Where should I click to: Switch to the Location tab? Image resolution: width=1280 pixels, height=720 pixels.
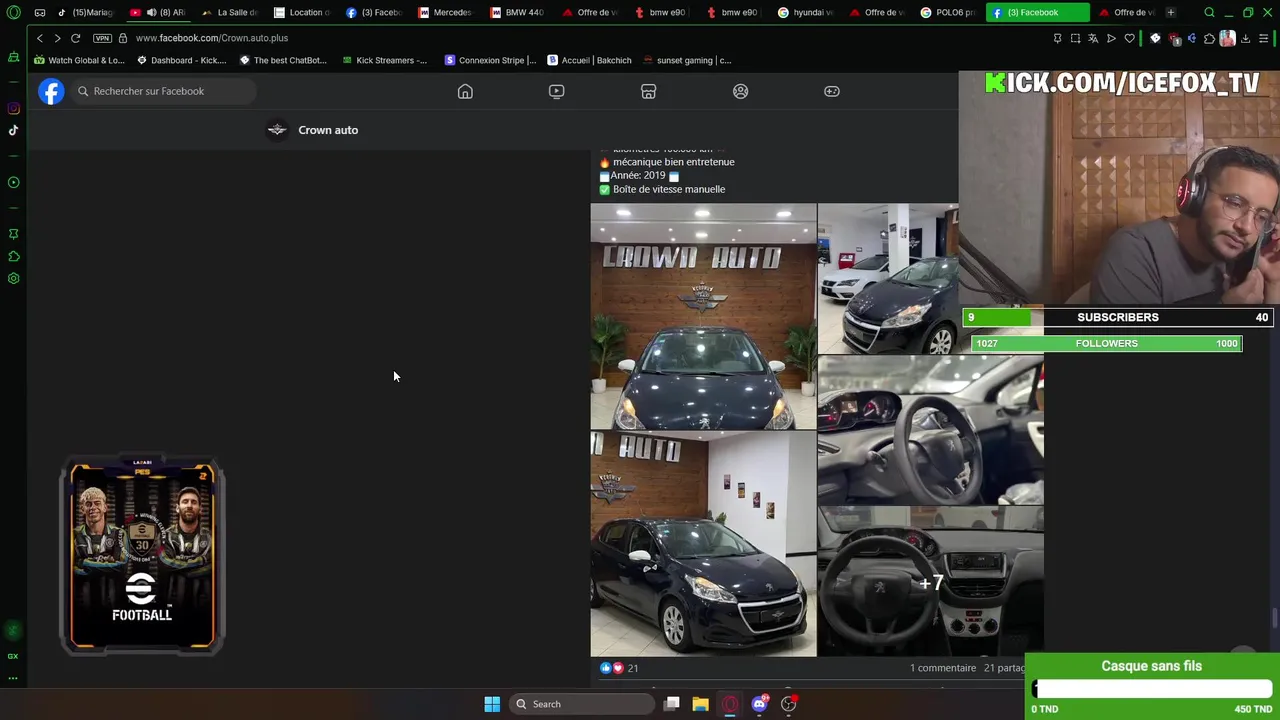coord(303,13)
